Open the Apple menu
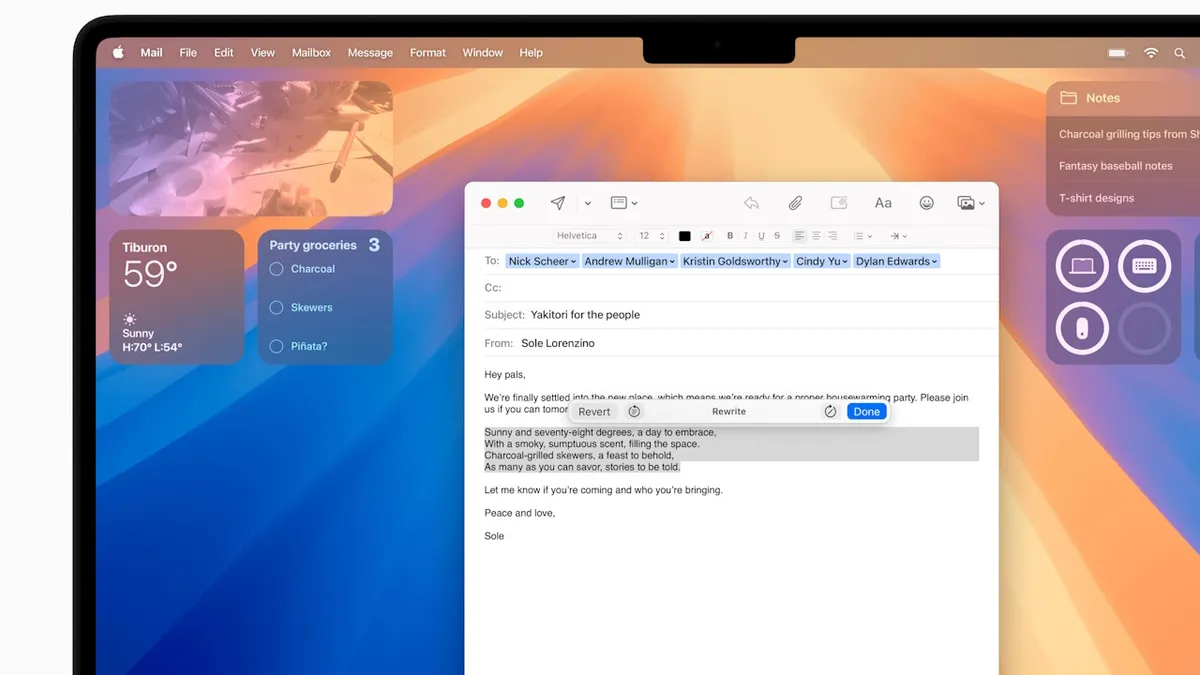Screen dimensions: 1200x675 (118, 53)
